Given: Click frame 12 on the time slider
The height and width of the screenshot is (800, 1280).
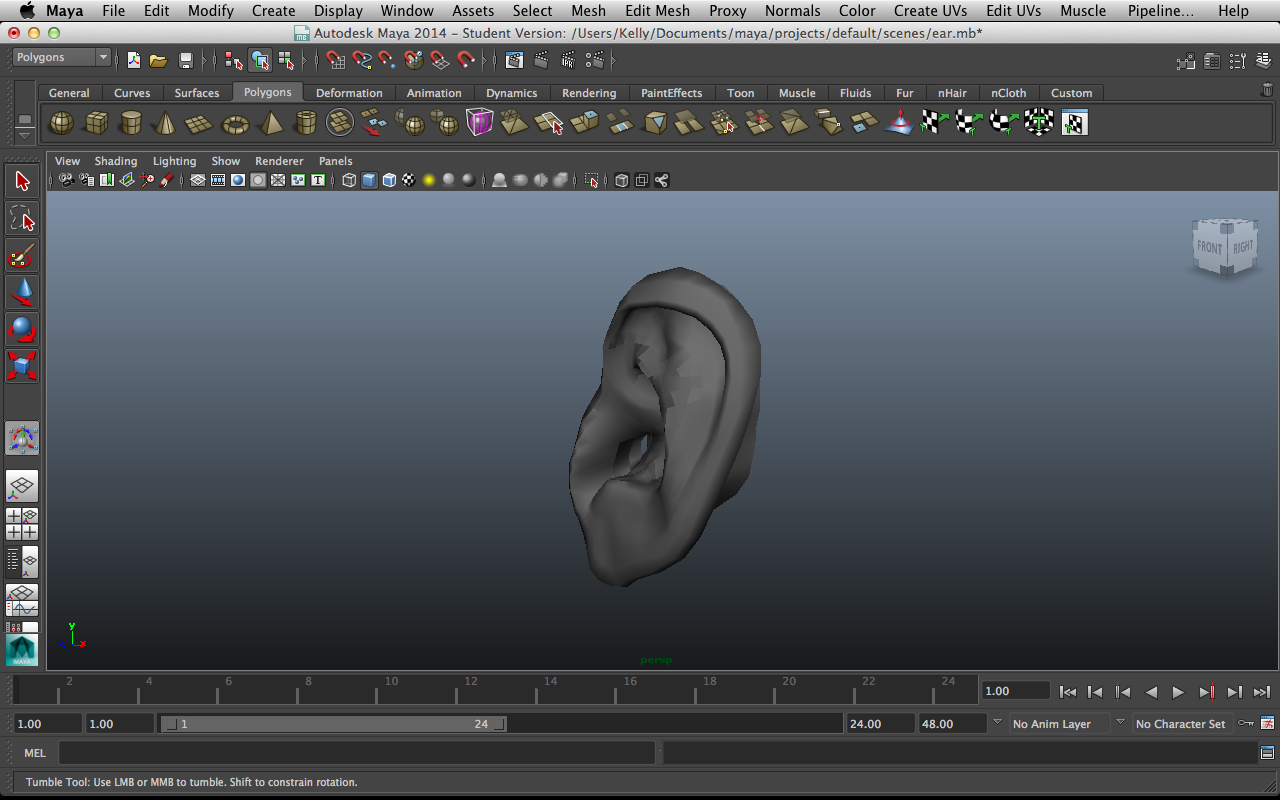Looking at the screenshot, I should [471, 689].
